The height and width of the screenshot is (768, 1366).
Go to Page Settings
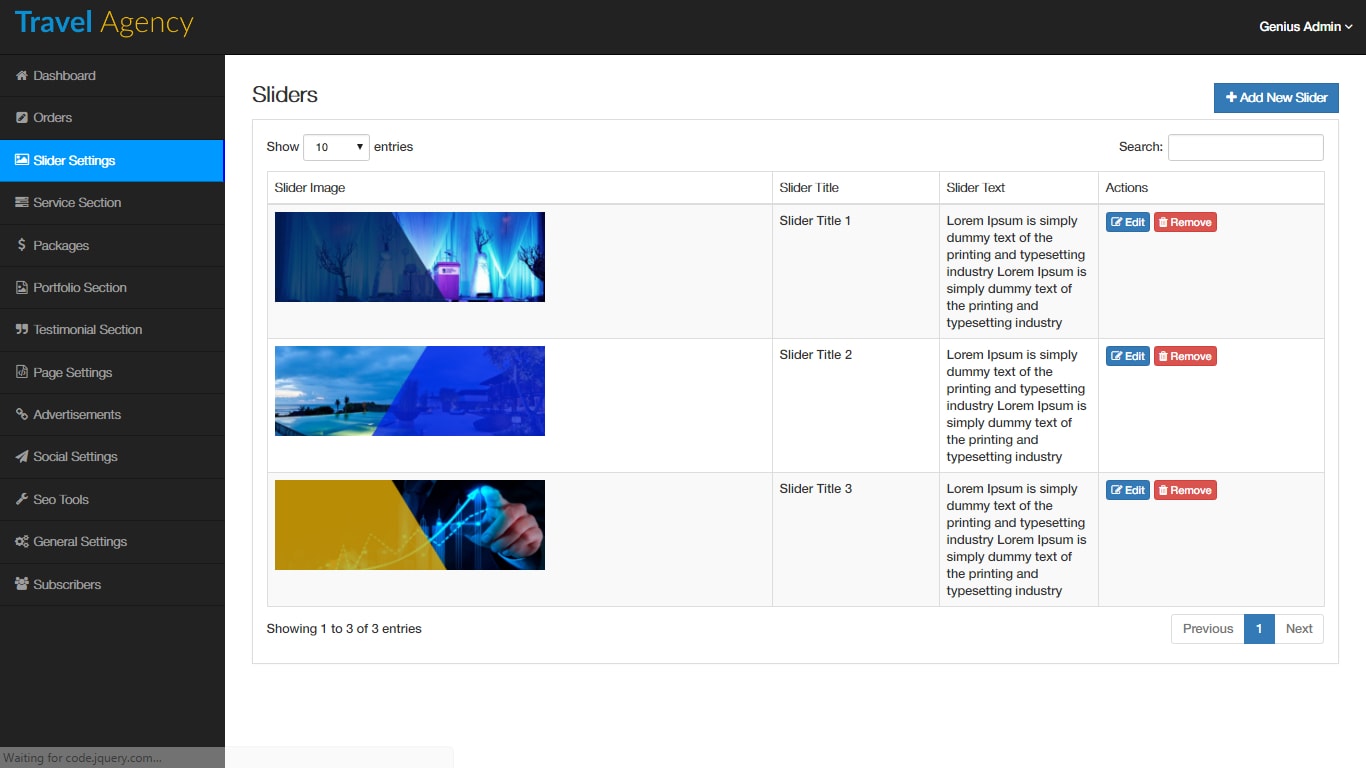(112, 372)
